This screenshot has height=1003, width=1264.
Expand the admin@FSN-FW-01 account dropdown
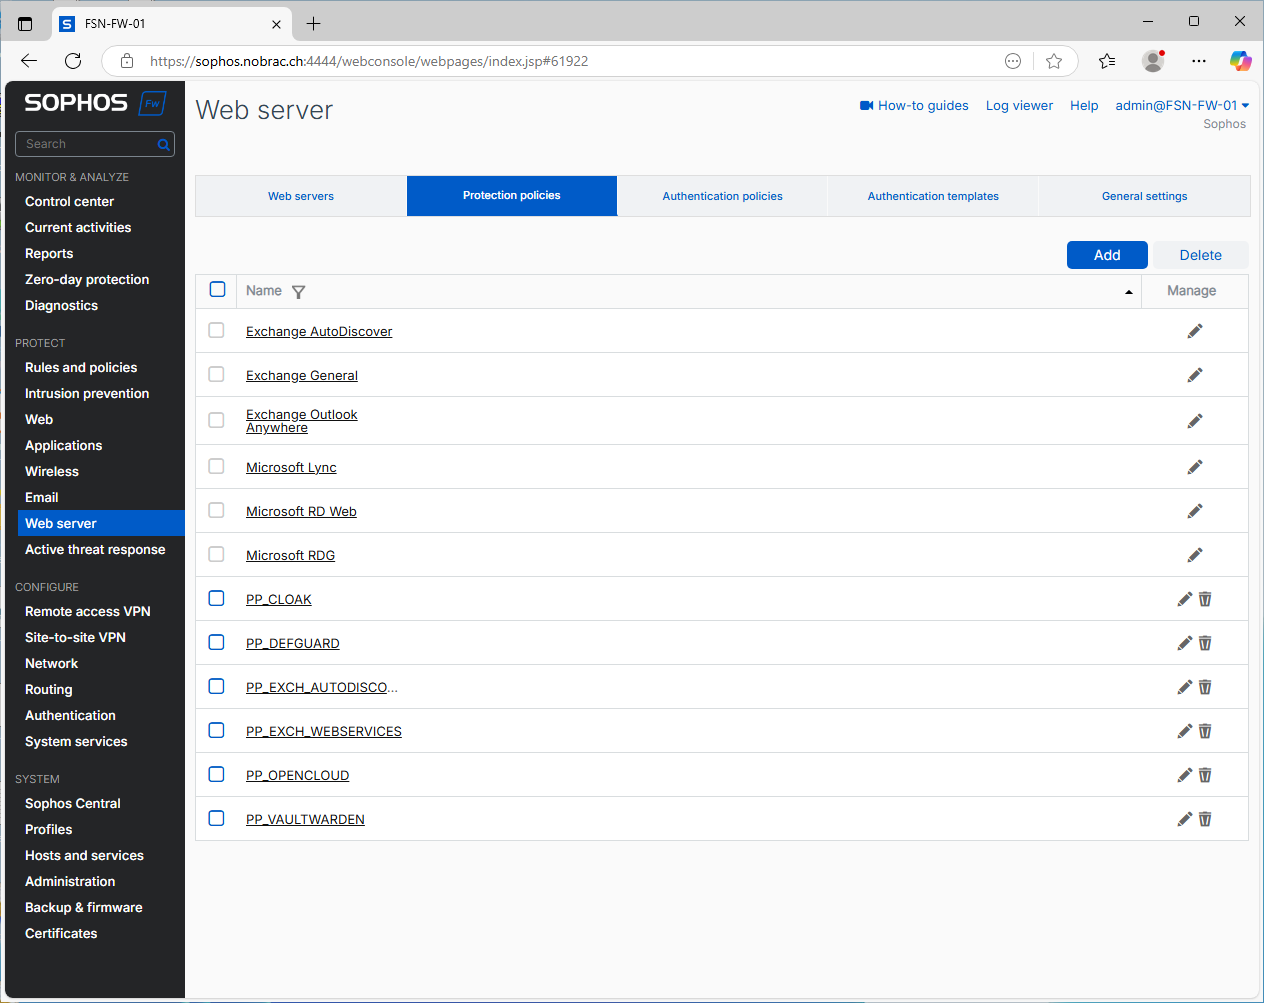tap(1182, 105)
